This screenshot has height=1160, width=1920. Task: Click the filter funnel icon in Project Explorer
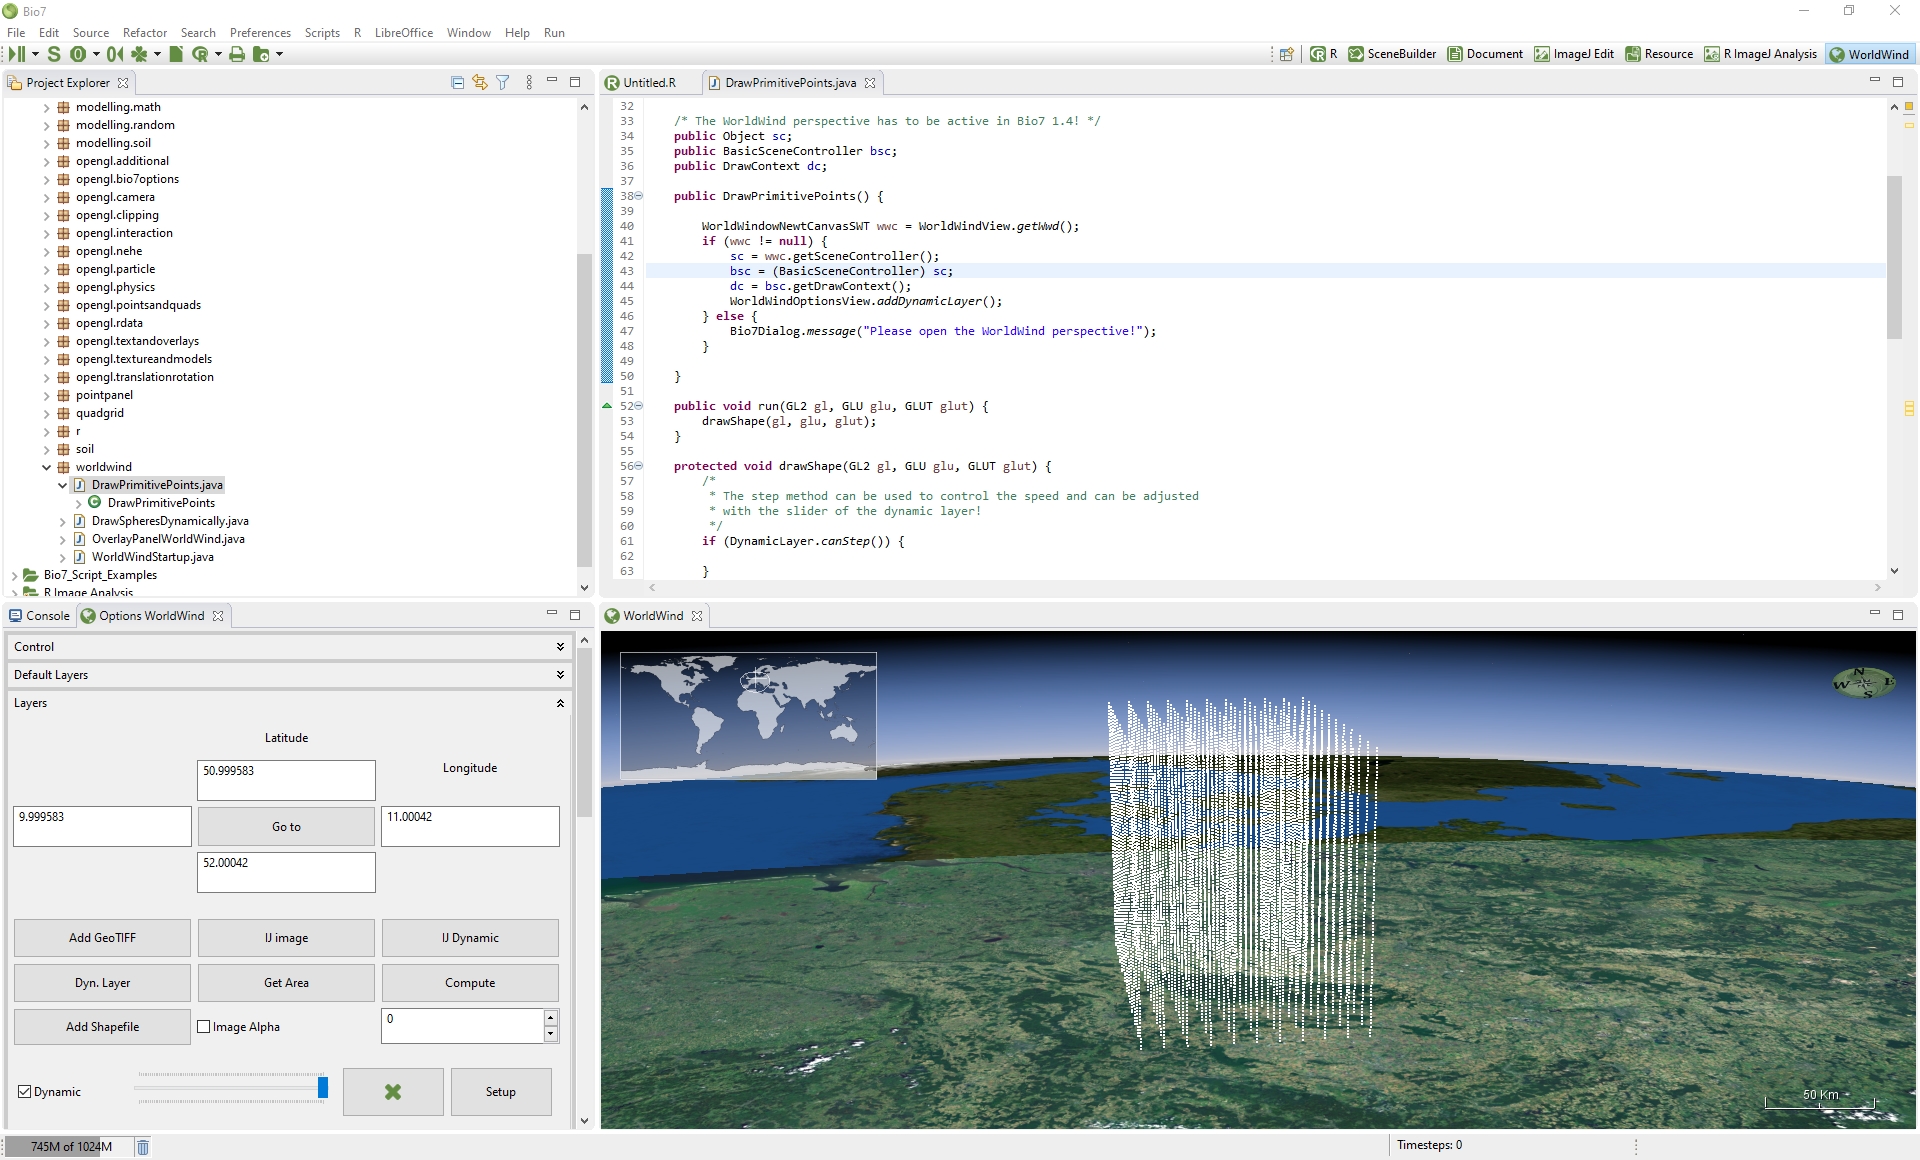(x=503, y=83)
